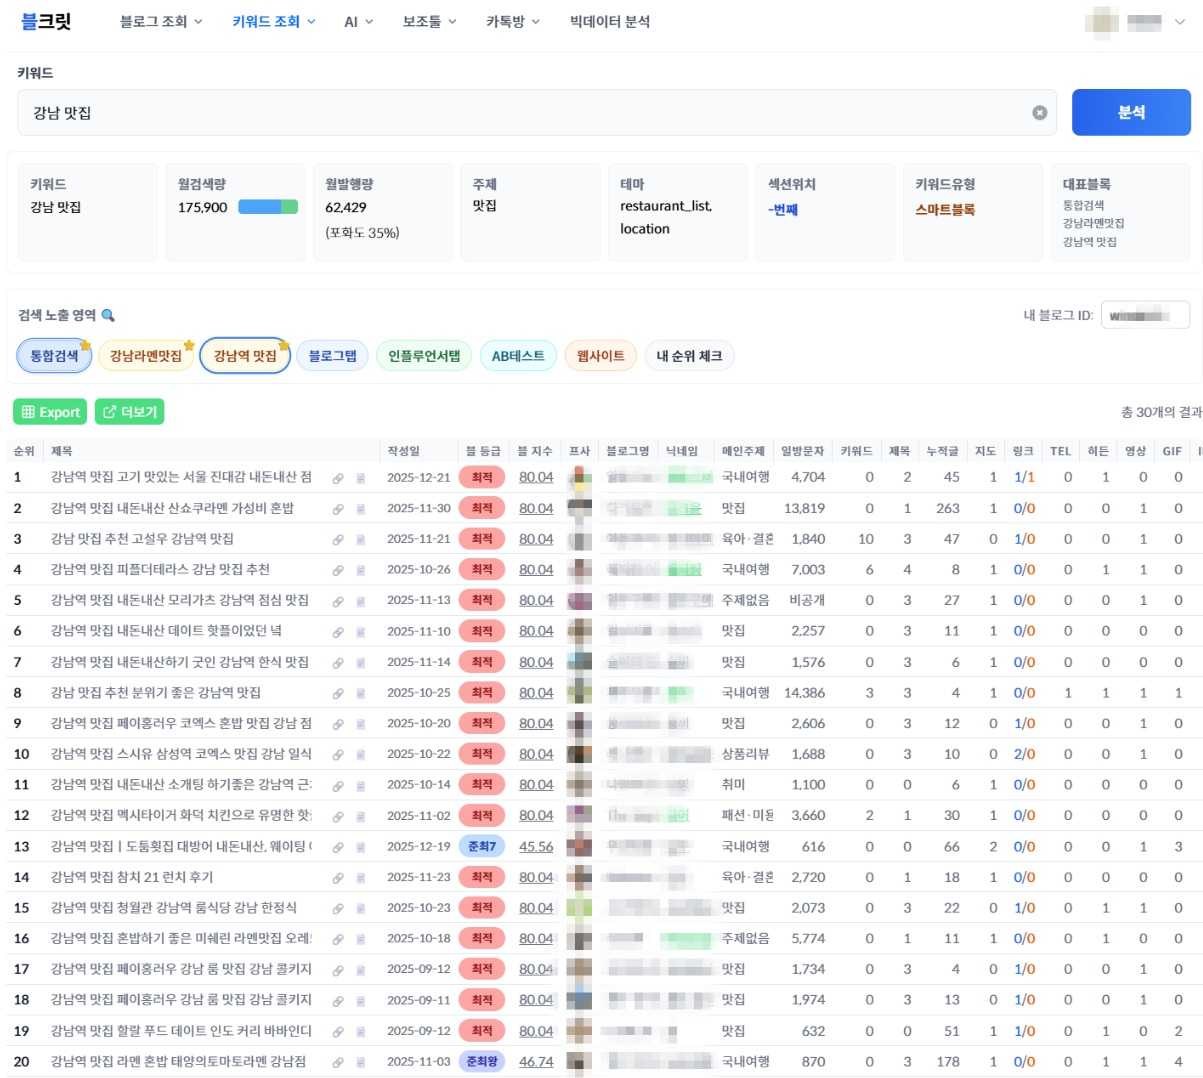Select the 통합검색 exposure tab
1203x1078 pixels.
[54, 356]
